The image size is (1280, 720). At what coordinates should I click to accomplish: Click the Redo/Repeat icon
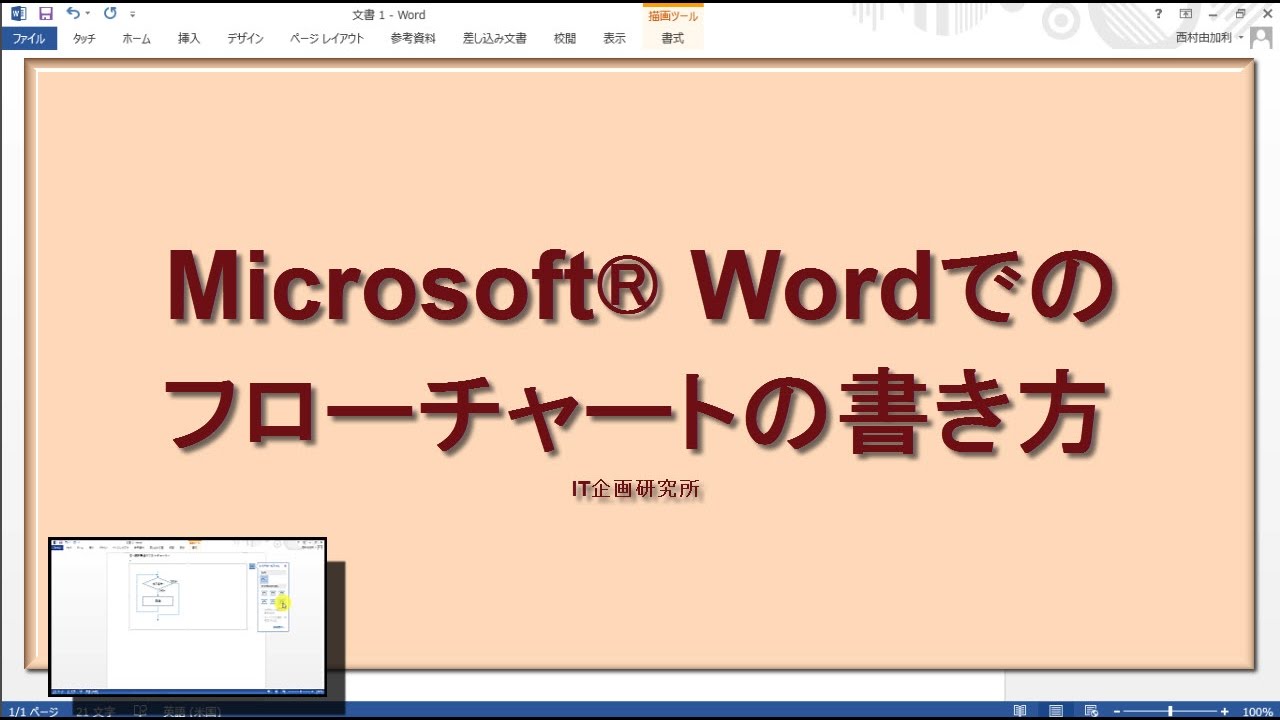(110, 14)
